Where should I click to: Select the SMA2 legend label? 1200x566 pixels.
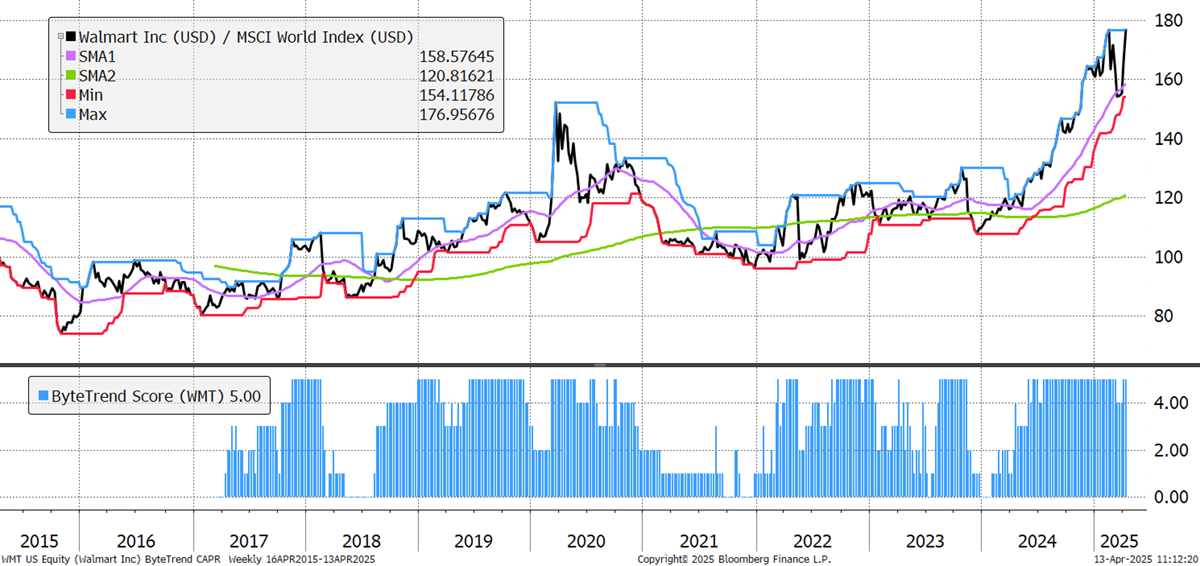click(99, 77)
